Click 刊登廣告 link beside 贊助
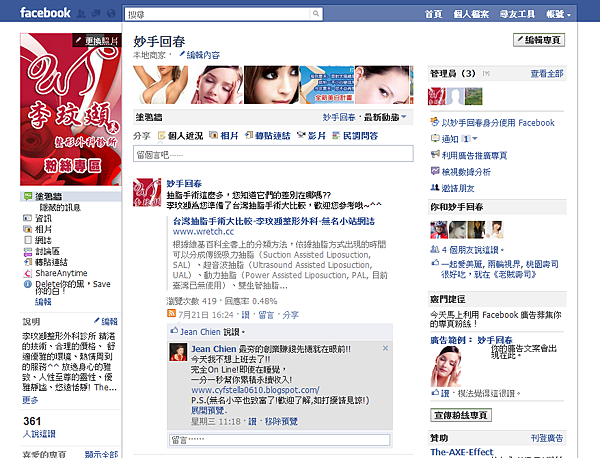The image size is (600, 458). pos(547,438)
